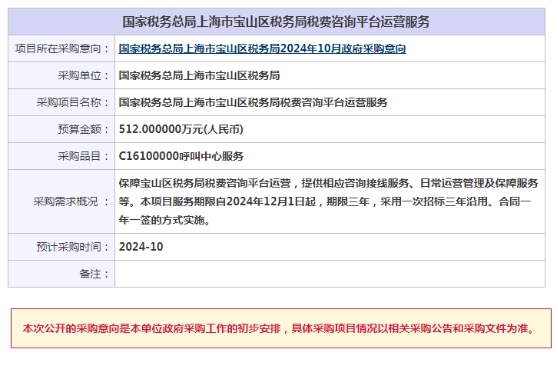Select the 项目所在采购意向 label
Screen dimensions: 558x366
click(x=62, y=49)
